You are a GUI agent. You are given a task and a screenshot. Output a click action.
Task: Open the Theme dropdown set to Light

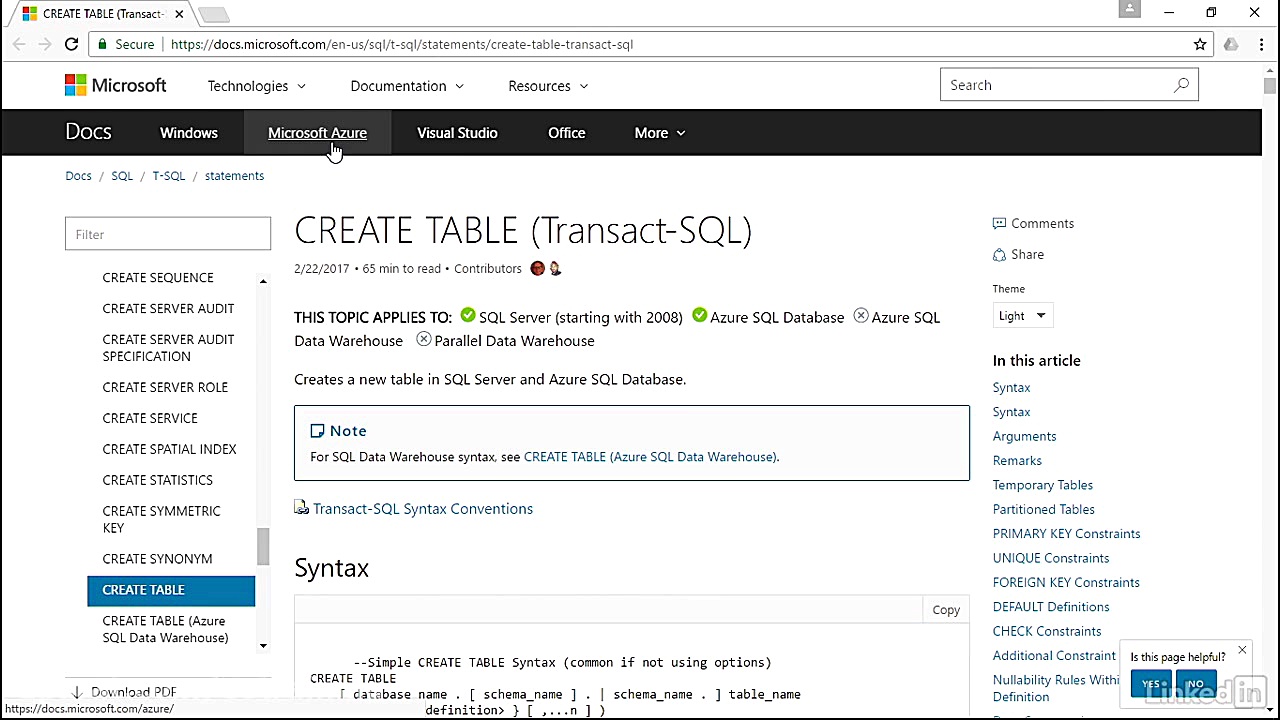coord(1022,315)
